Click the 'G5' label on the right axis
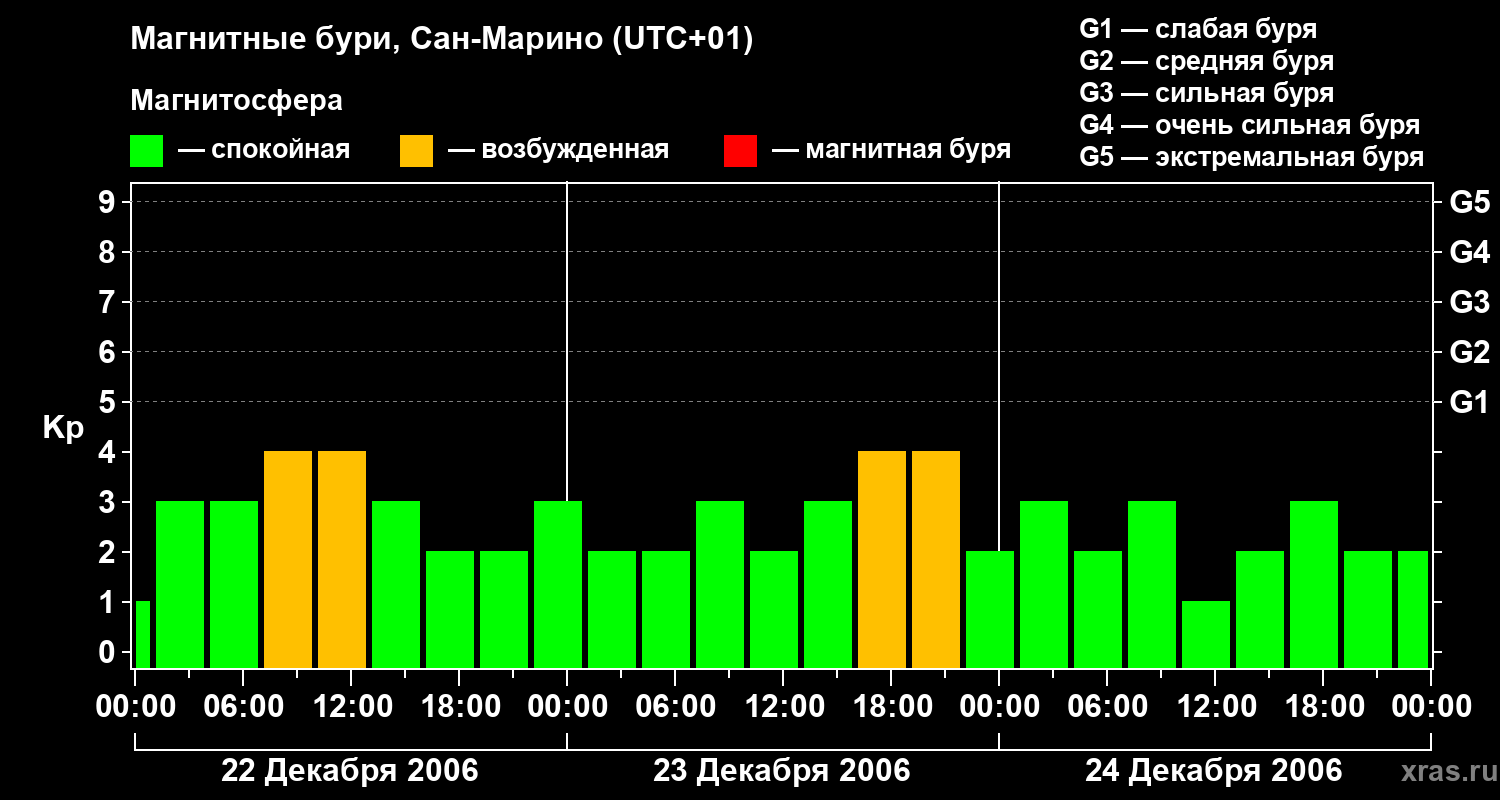Viewport: 1500px width, 800px height. point(1470,202)
